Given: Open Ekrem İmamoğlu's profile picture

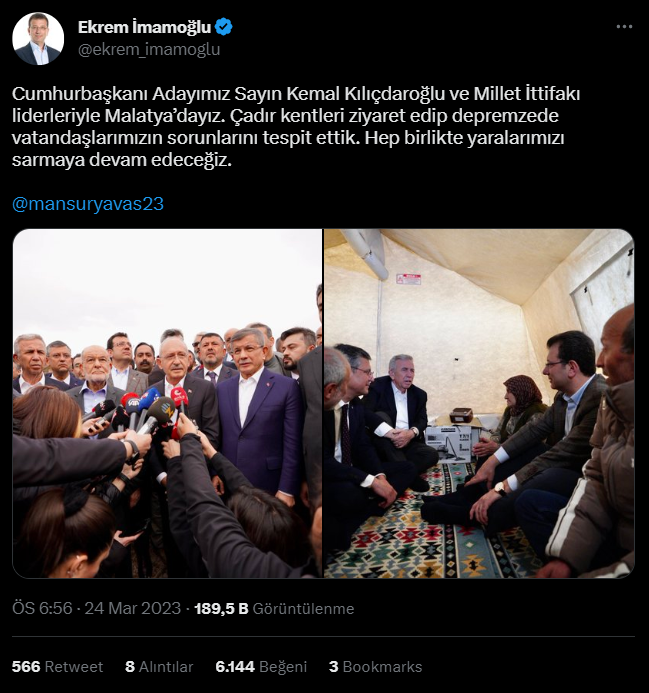Looking at the screenshot, I should [x=38, y=38].
